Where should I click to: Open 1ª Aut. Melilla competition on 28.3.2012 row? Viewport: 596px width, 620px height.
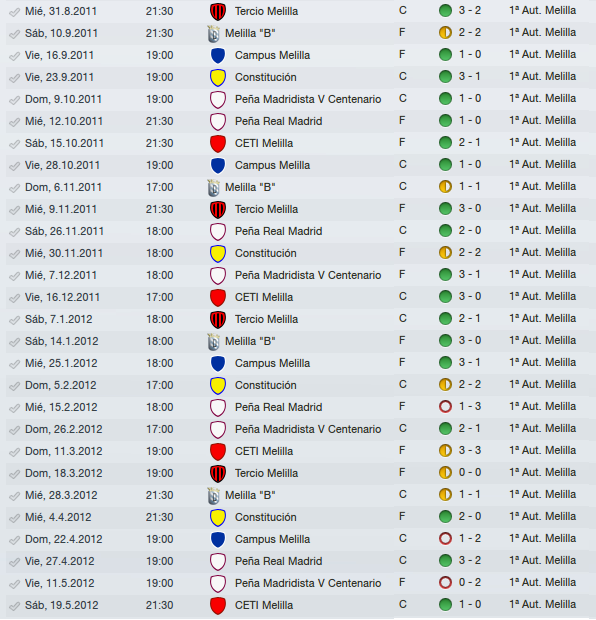(x=542, y=494)
